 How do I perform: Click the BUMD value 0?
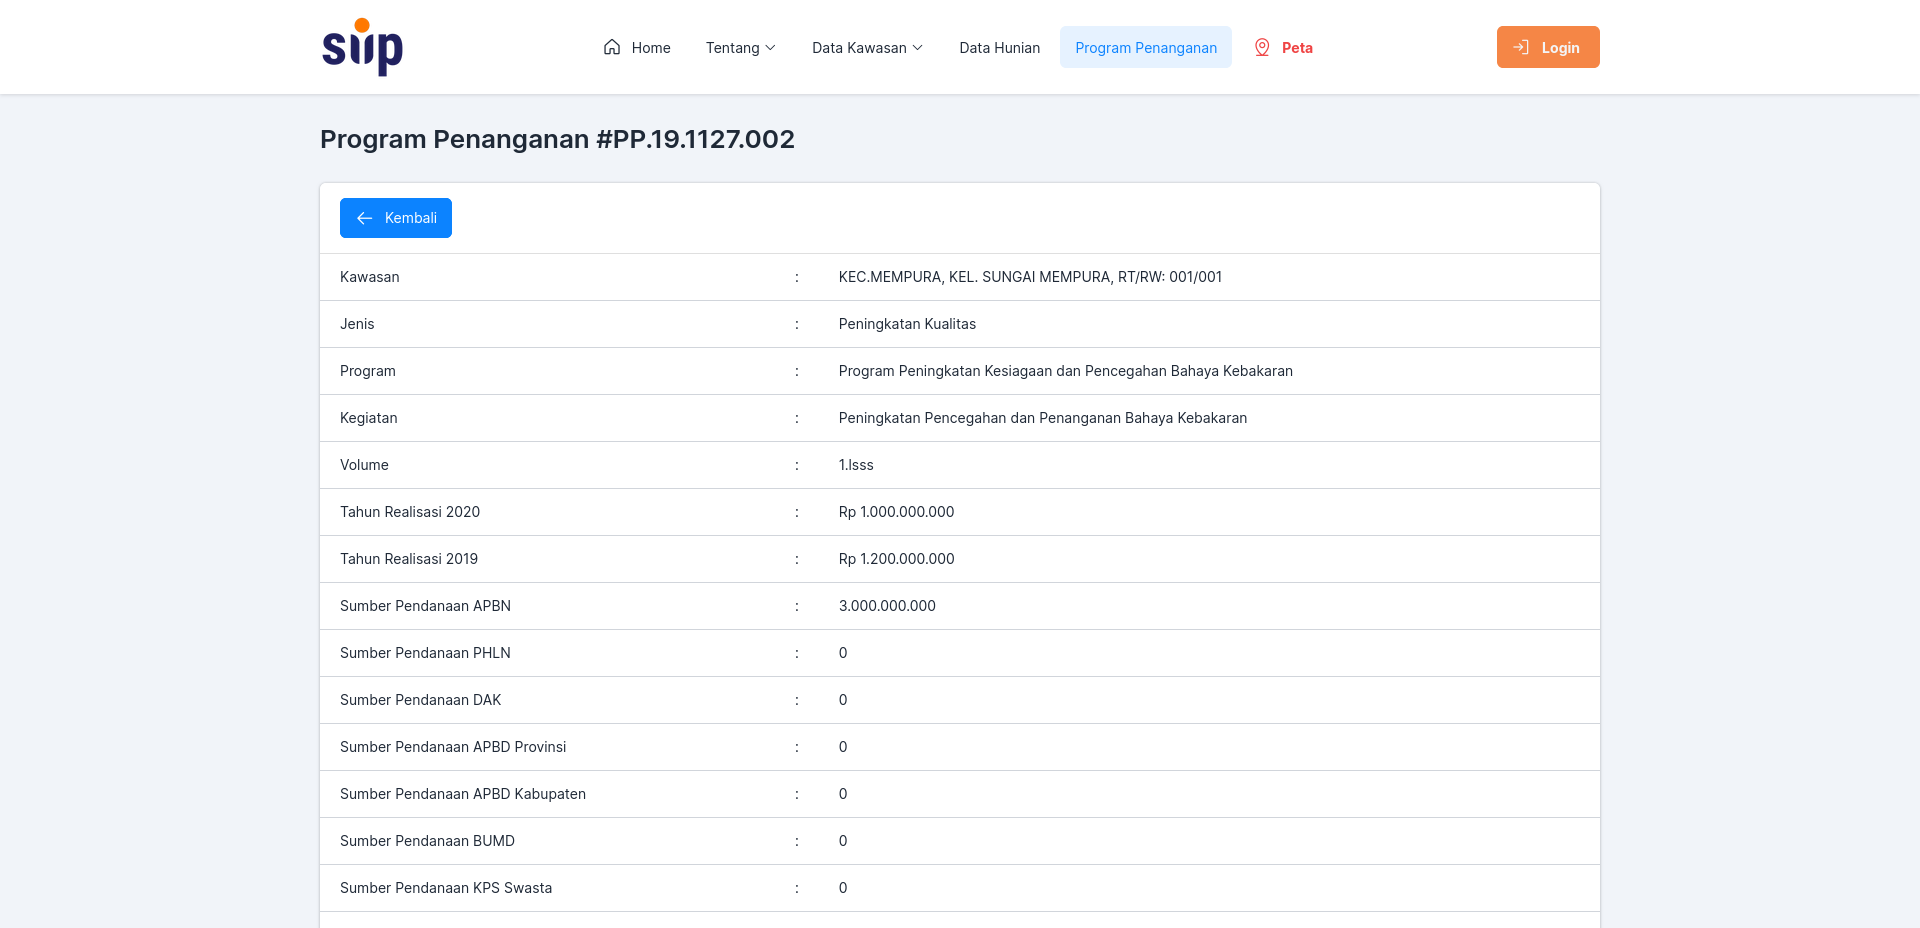click(843, 841)
